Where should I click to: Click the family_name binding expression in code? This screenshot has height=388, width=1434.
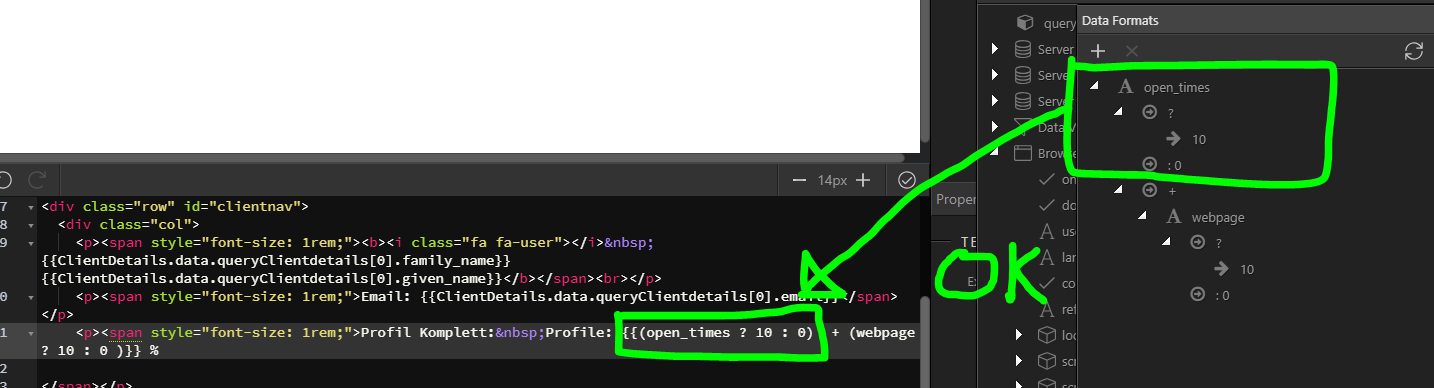277,261
